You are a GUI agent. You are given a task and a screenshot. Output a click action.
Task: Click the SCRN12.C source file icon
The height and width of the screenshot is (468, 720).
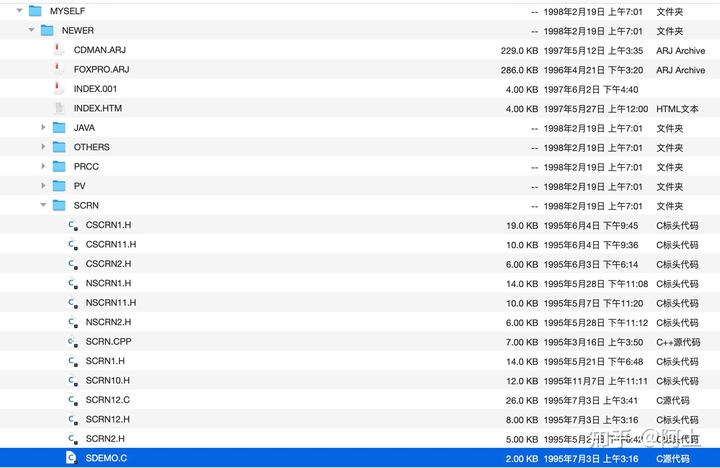tap(71, 400)
